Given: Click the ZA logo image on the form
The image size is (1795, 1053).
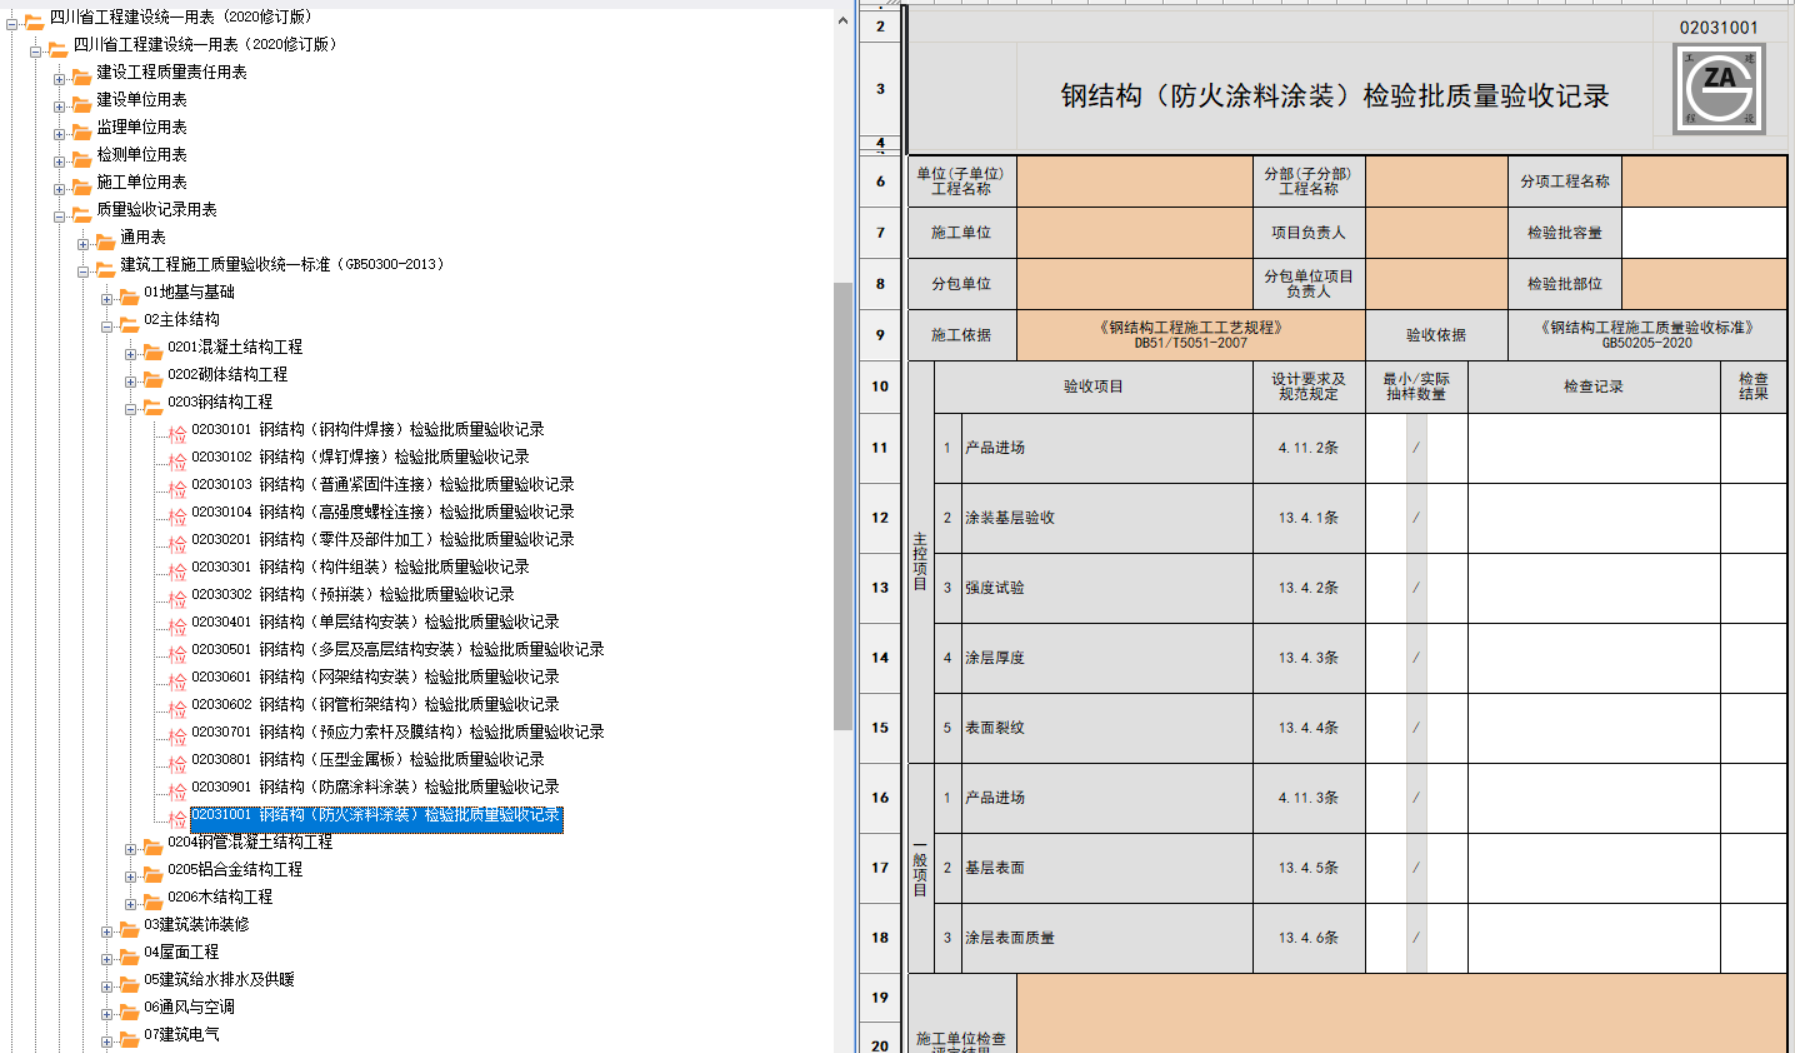Looking at the screenshot, I should [1718, 88].
